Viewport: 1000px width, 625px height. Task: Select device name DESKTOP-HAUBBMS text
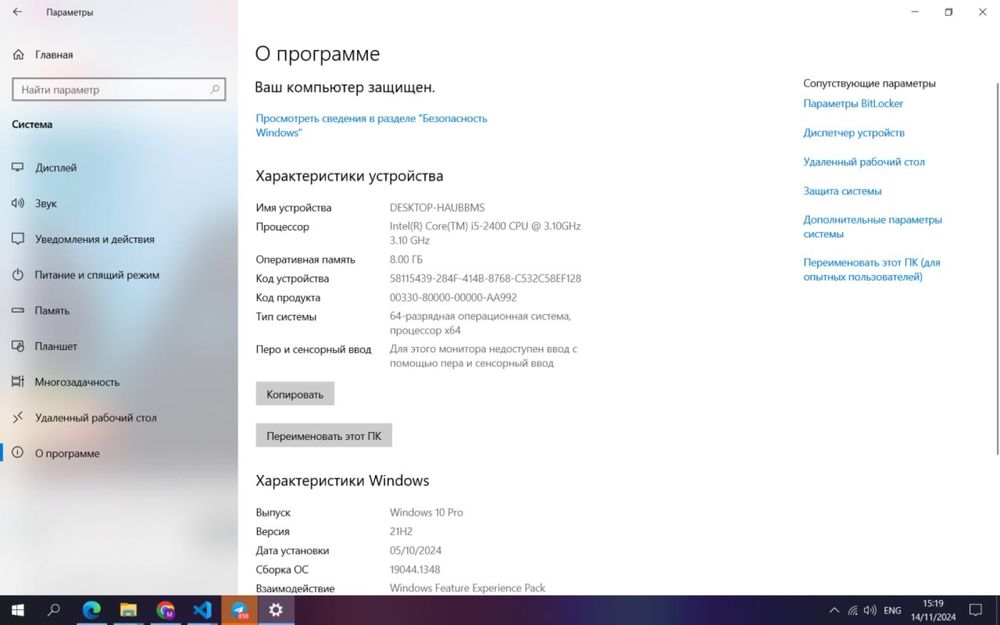(x=437, y=208)
